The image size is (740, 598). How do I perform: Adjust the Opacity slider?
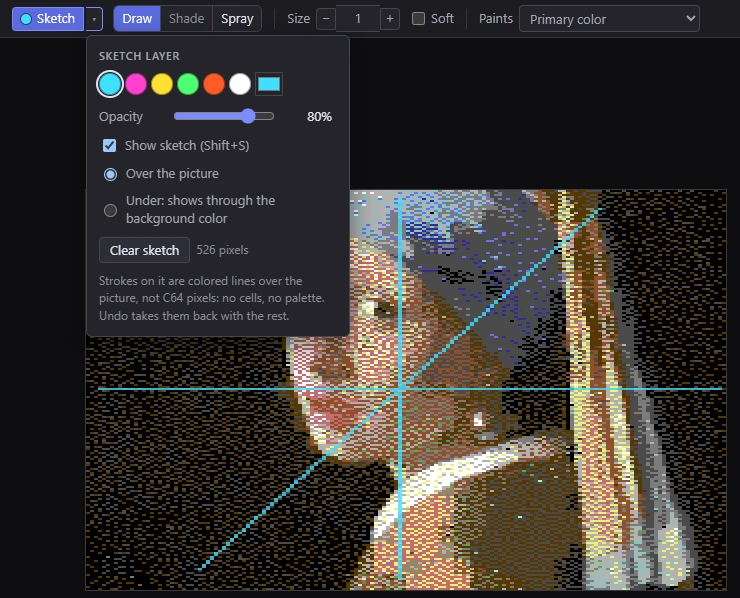(224, 116)
